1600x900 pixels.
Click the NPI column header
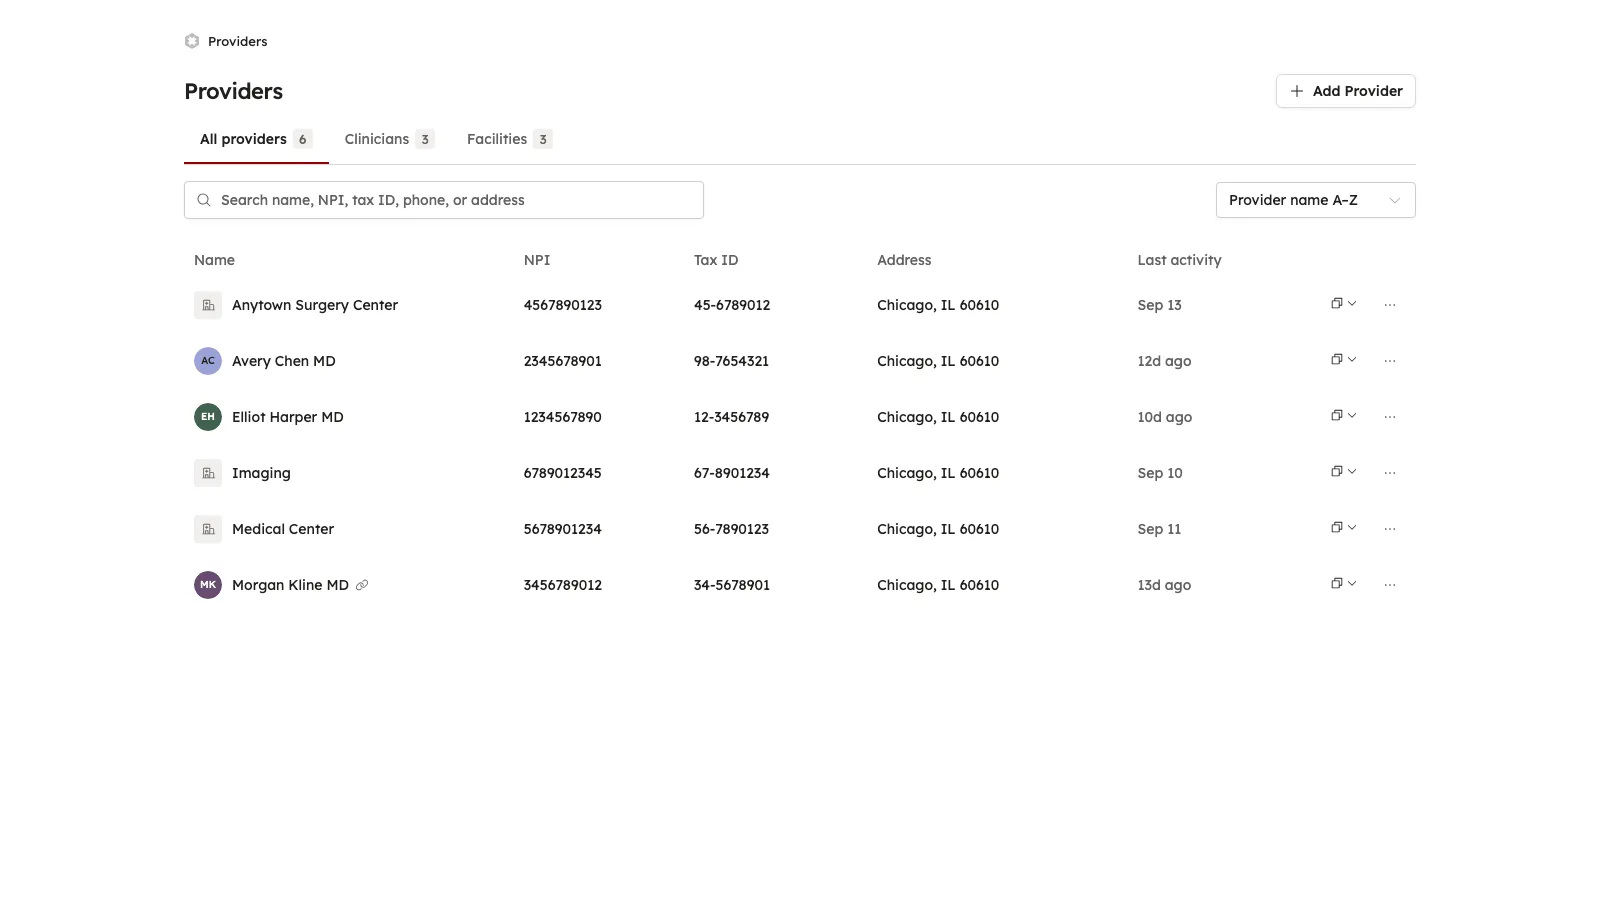[537, 260]
